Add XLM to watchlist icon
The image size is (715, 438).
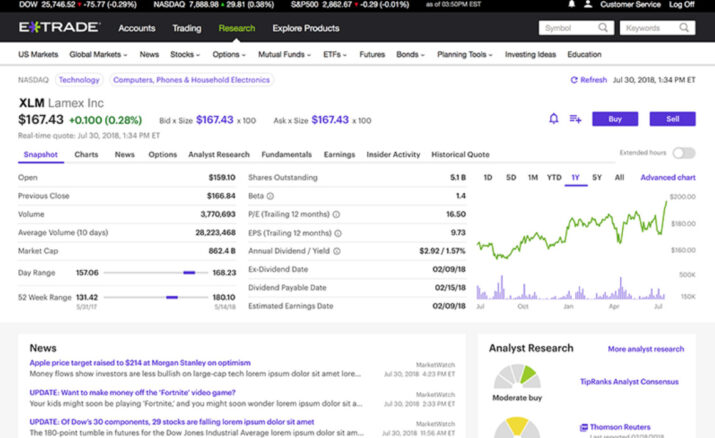coord(575,119)
